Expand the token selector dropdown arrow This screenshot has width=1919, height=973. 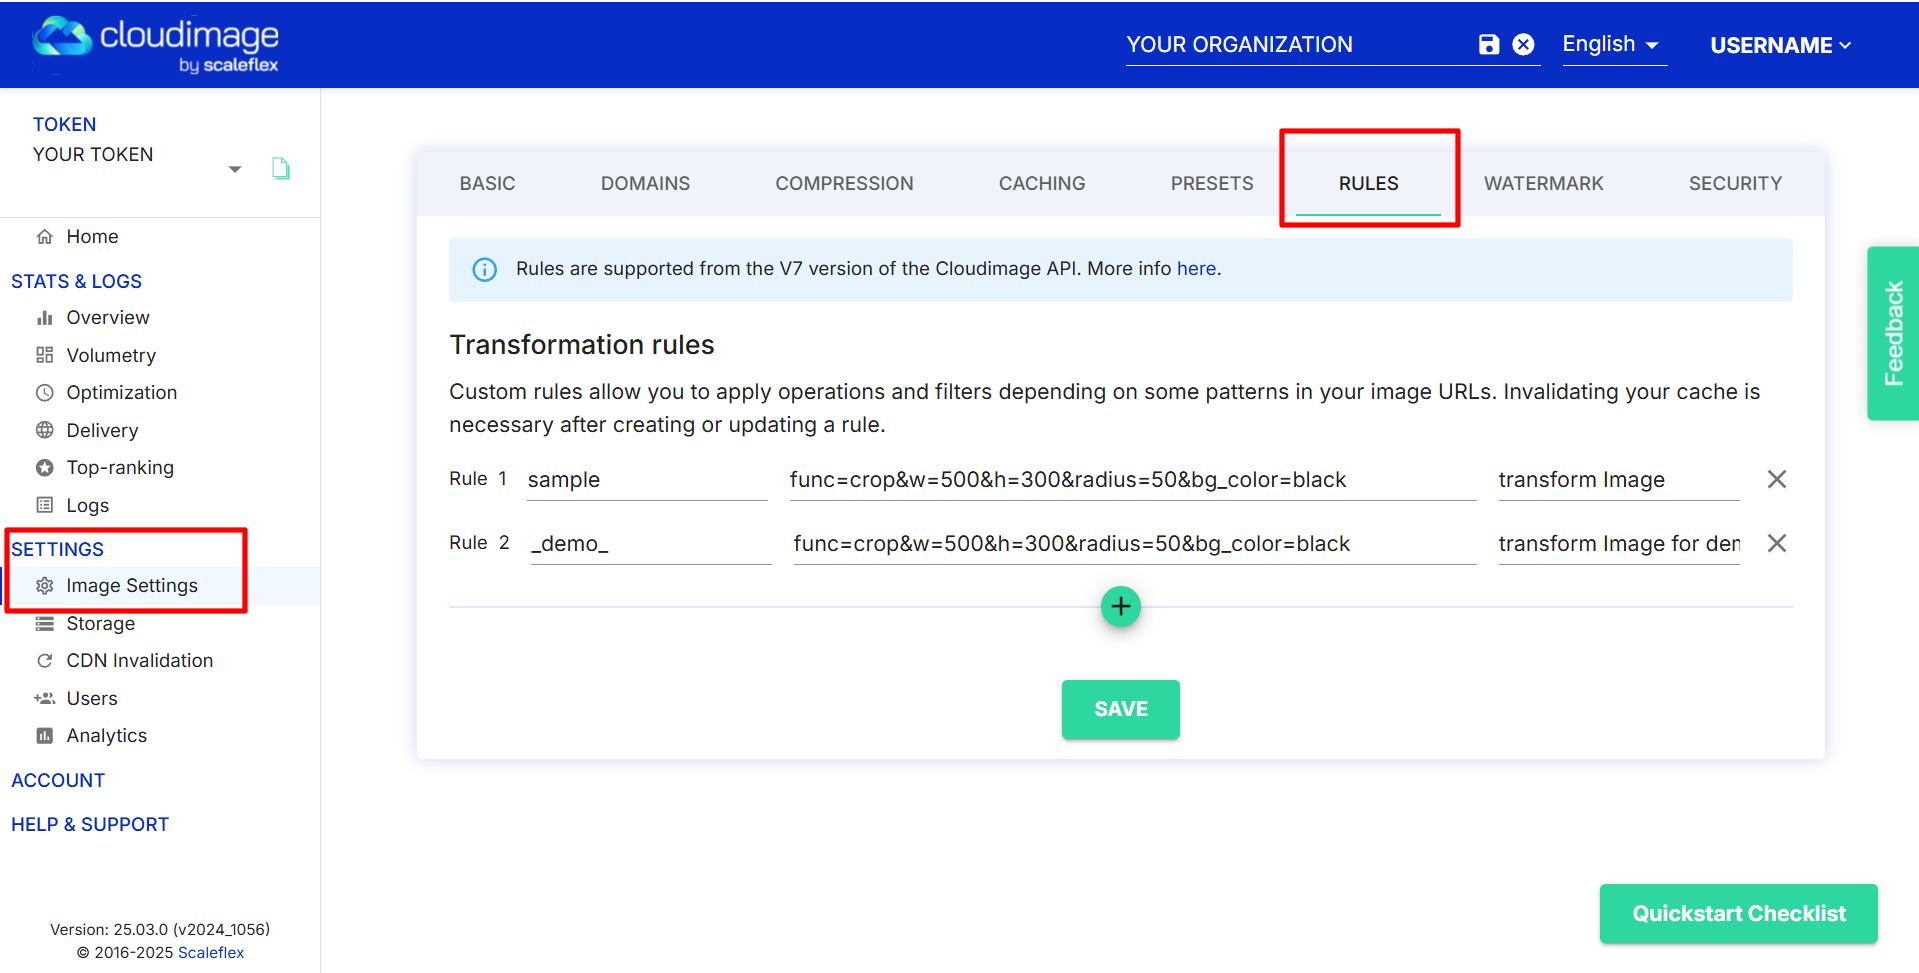235,169
